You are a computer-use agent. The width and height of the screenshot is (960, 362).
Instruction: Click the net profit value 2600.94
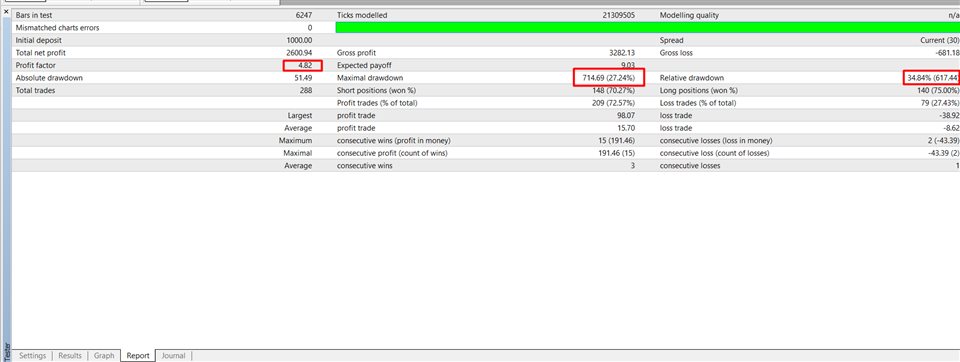298,53
